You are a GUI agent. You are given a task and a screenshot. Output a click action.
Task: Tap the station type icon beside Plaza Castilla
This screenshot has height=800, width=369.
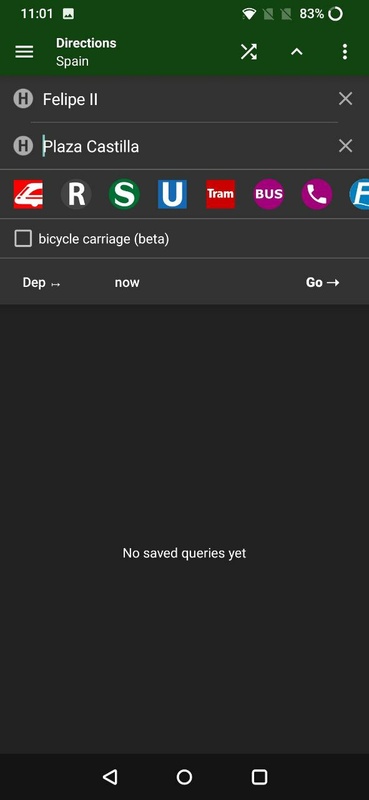pos(23,146)
